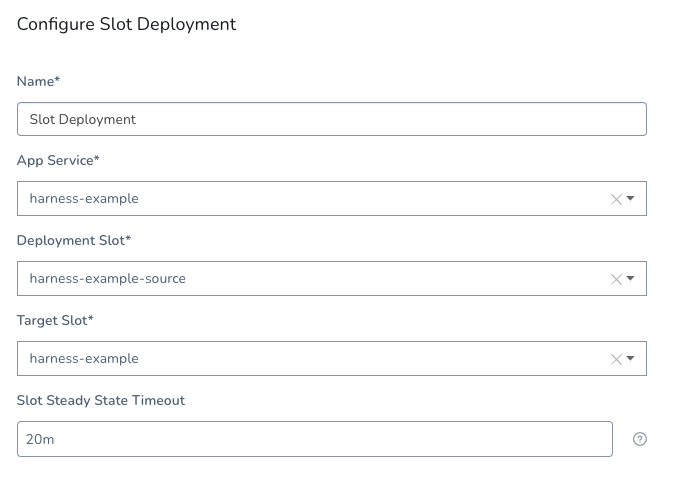
Task: Expand the App Service dropdown arrow
Action: click(630, 199)
